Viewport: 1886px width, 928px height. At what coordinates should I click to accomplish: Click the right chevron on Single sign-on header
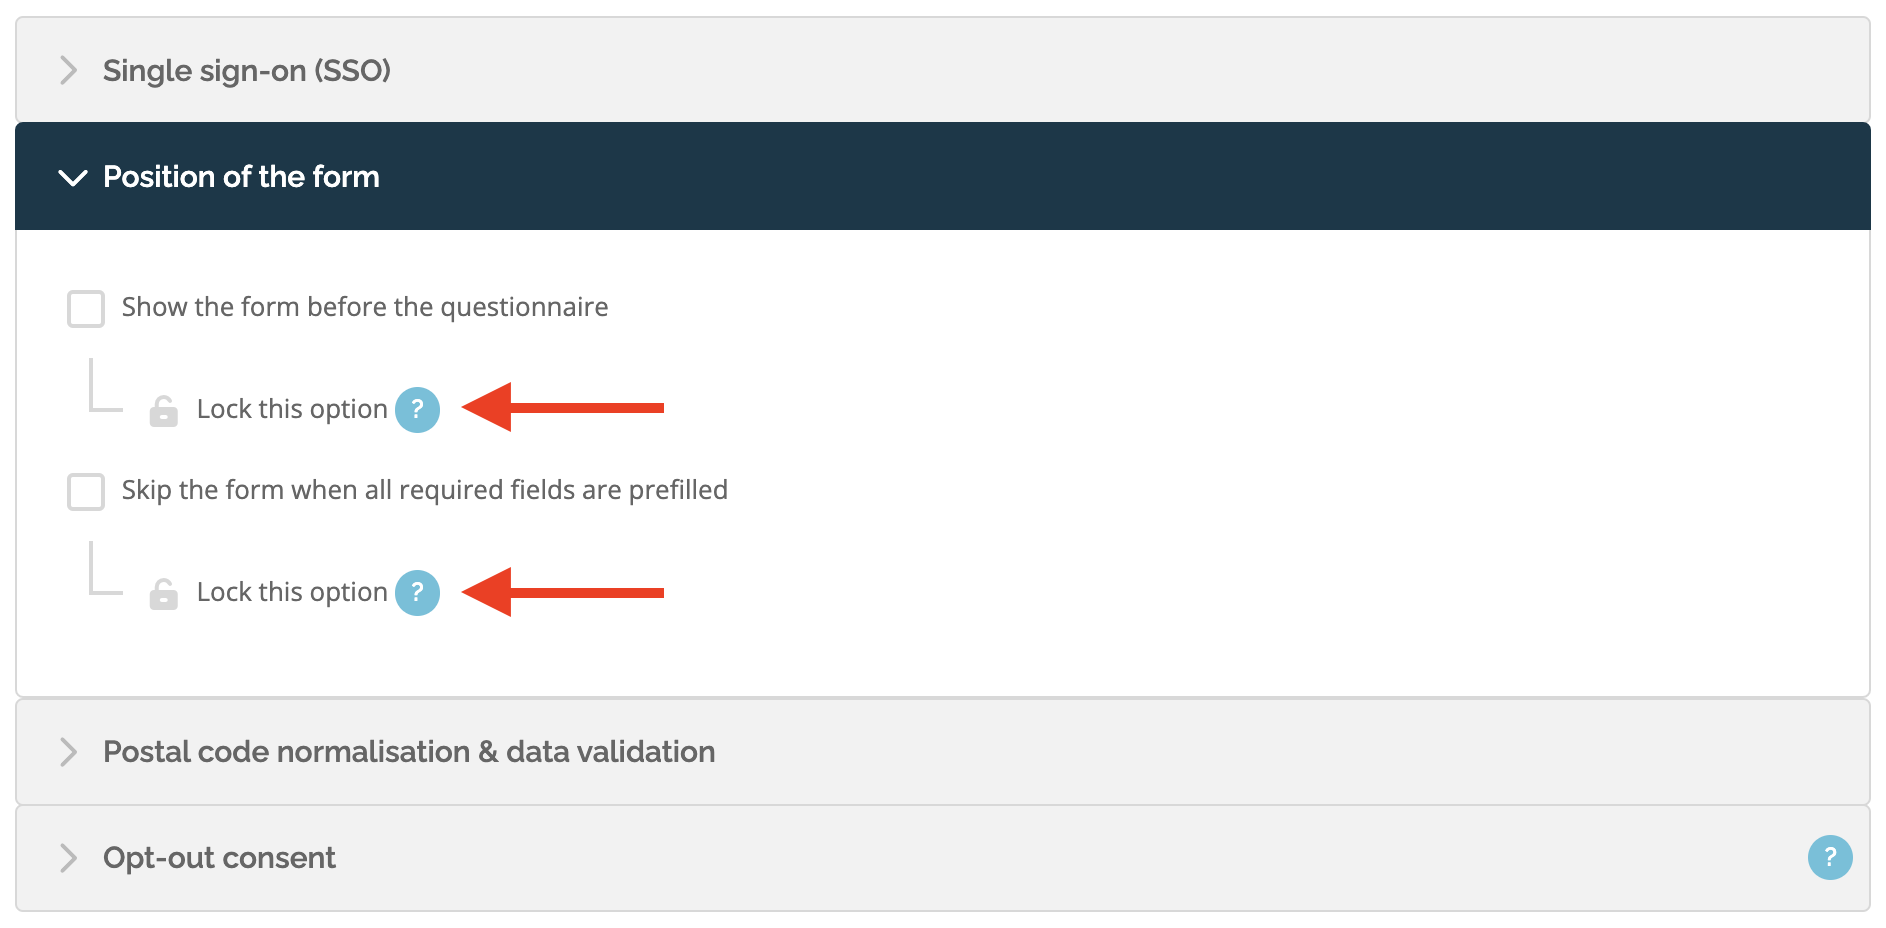coord(69,70)
